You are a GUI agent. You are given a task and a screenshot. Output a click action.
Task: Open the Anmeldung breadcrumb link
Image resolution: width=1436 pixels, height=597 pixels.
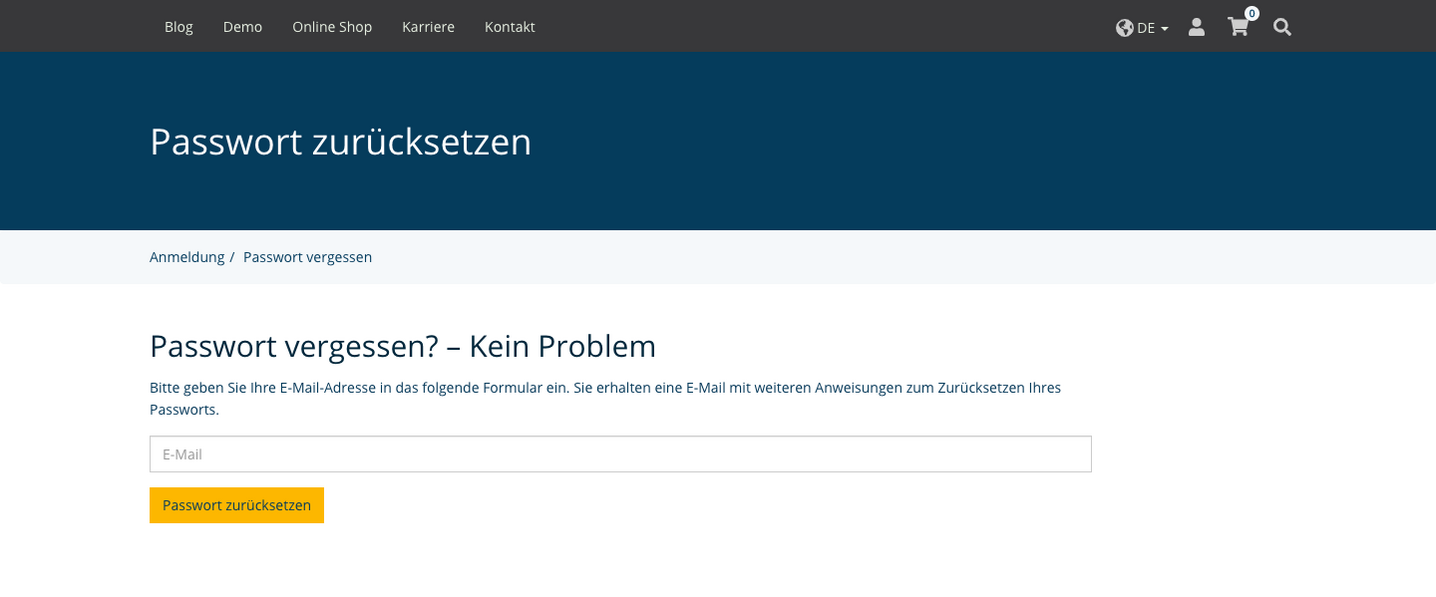(x=187, y=257)
